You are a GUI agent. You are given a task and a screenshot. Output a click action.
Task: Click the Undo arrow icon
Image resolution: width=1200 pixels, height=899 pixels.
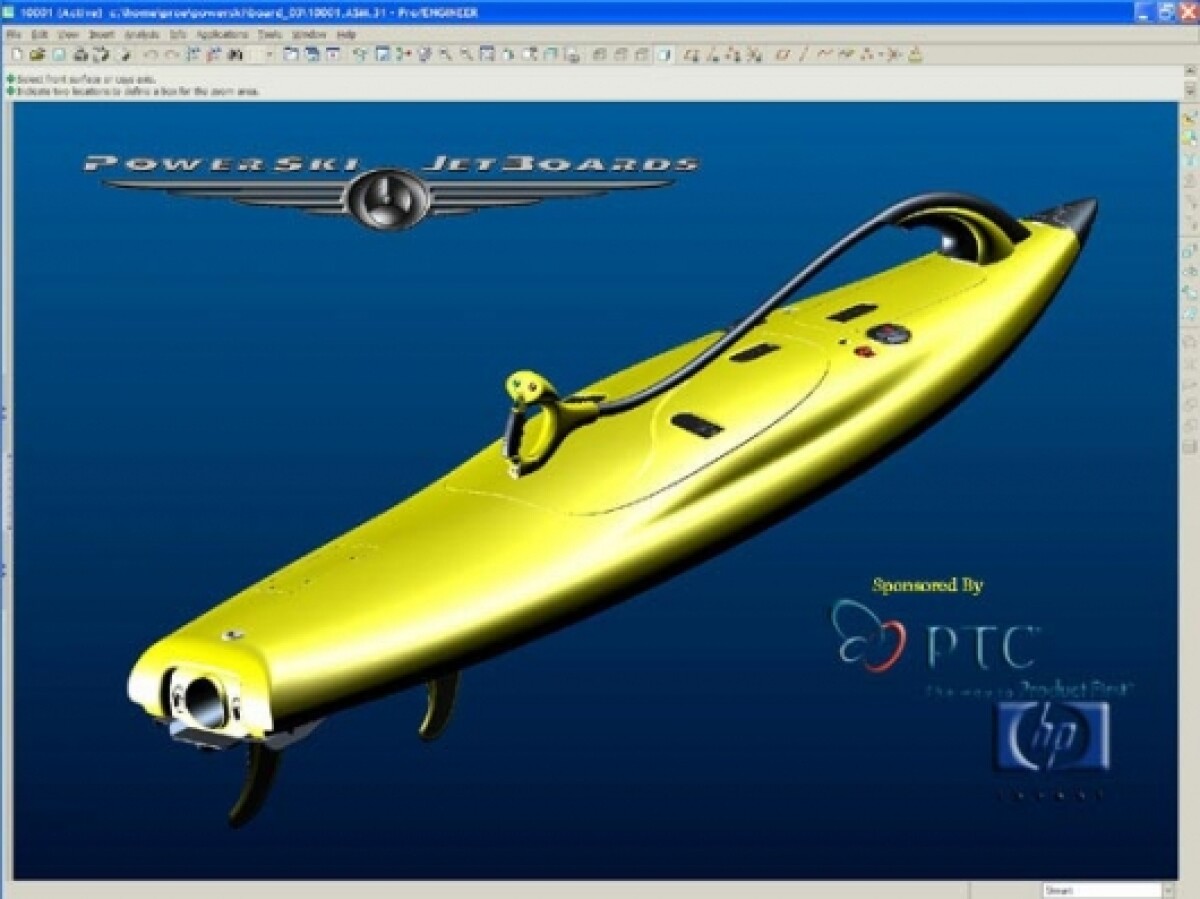pyautogui.click(x=150, y=54)
